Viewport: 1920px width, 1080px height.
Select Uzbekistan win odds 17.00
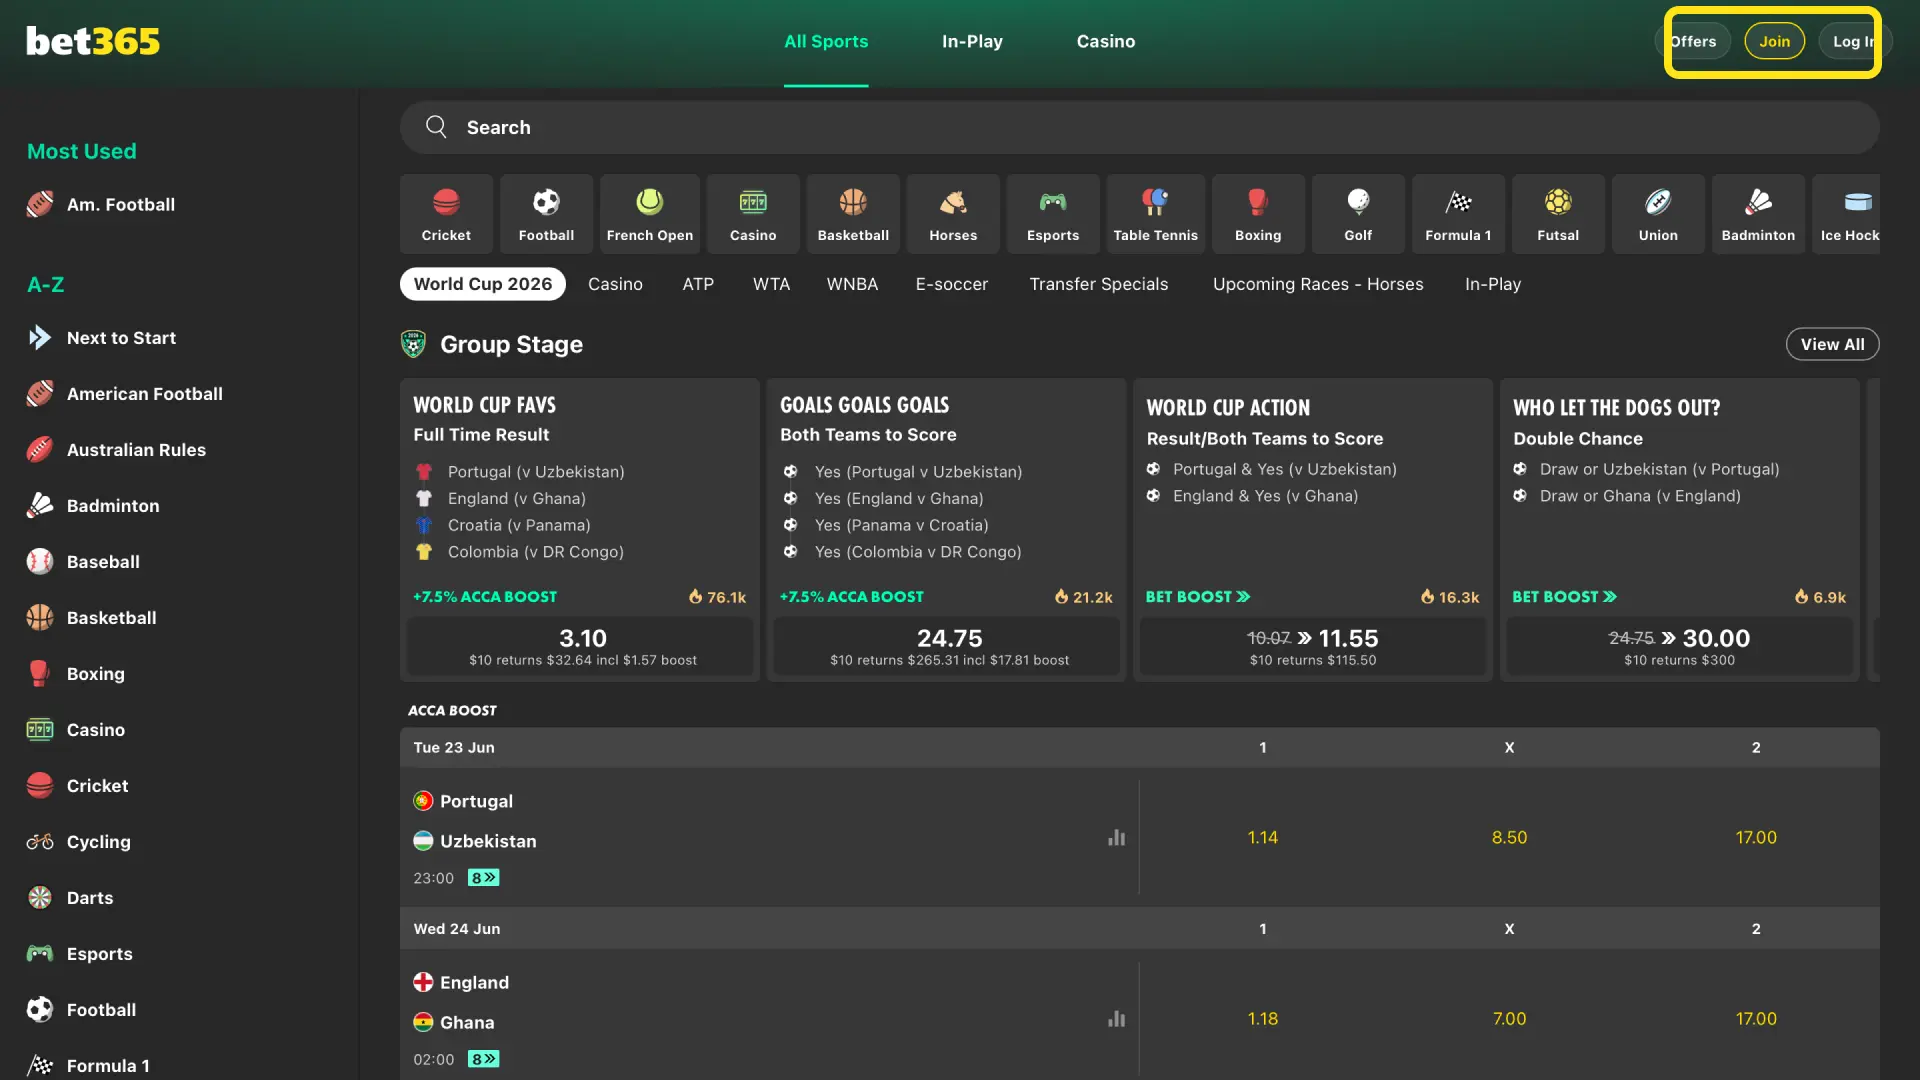[1756, 838]
